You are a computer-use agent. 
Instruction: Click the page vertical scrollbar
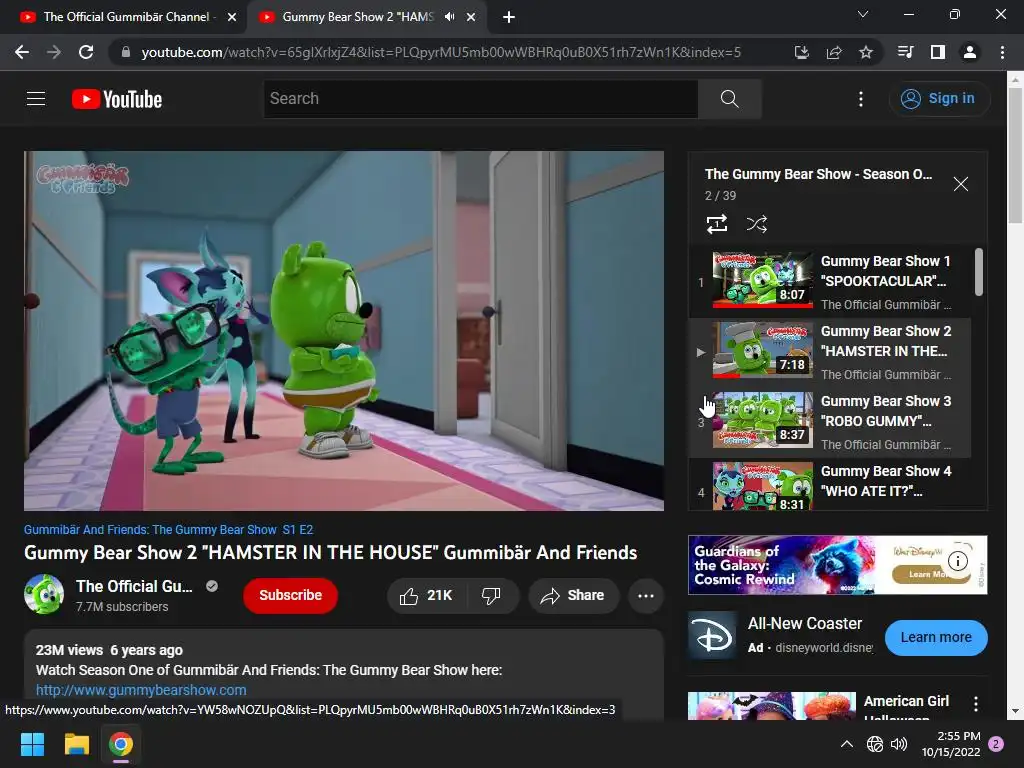pyautogui.click(x=1015, y=156)
